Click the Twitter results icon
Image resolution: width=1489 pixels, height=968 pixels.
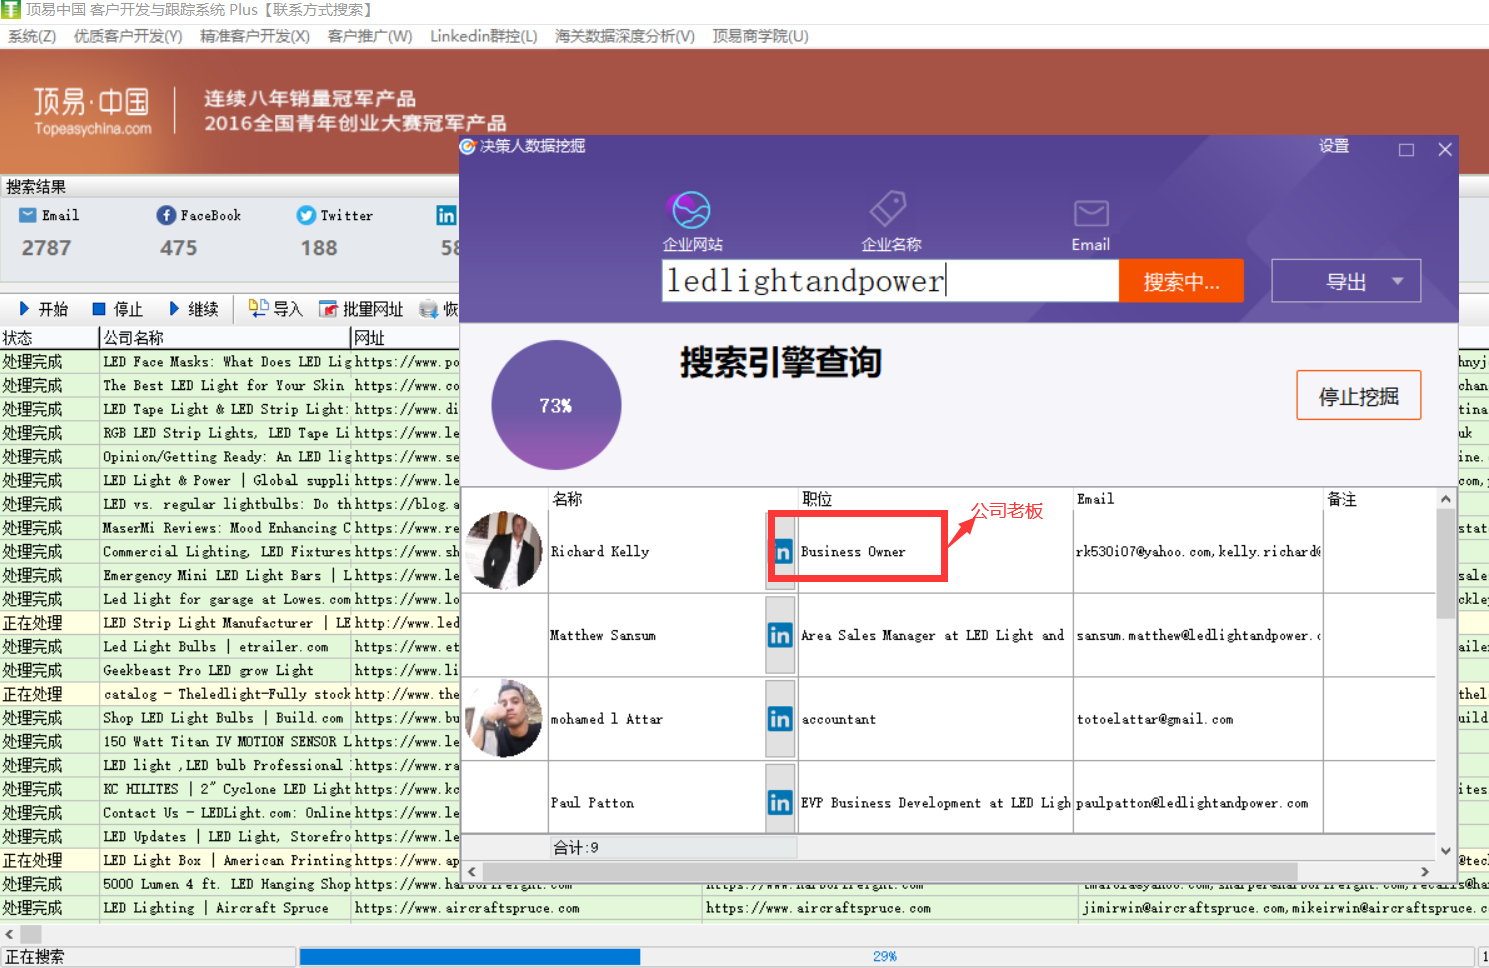[306, 215]
